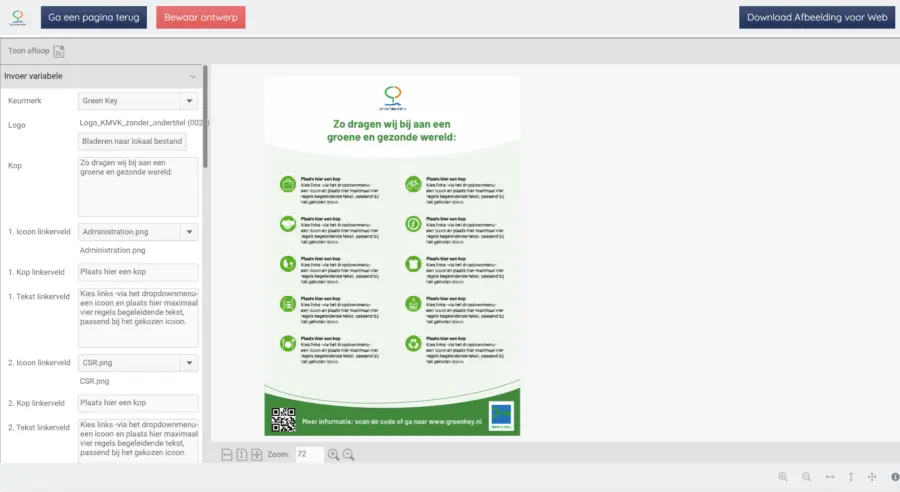Viewport: 900px width, 492px height.
Task: Open '1. Icoon linkerveld' Administration.png dropdown
Action: pyautogui.click(x=138, y=232)
